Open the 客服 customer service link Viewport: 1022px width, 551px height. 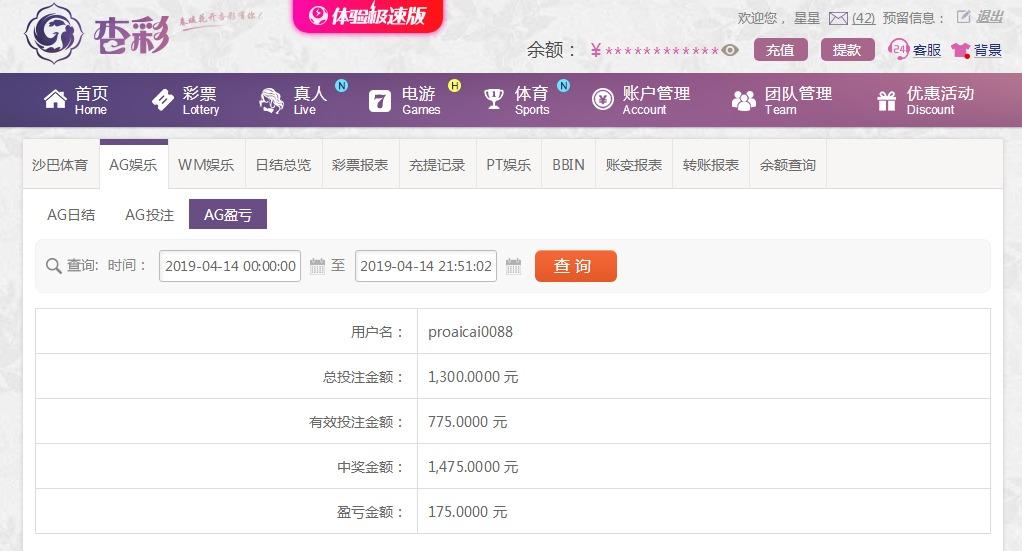926,50
